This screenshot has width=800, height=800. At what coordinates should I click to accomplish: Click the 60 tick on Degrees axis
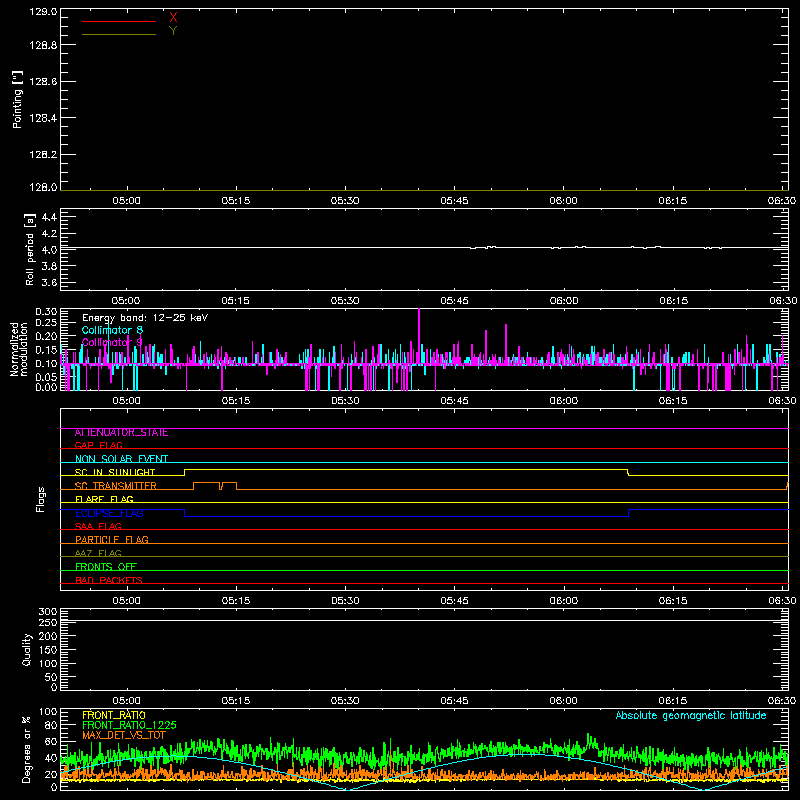pos(51,742)
